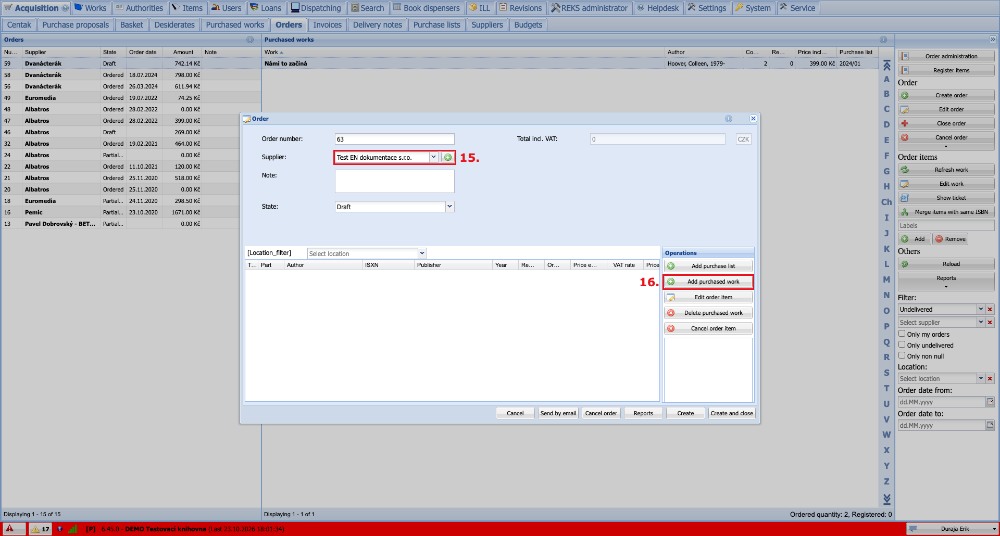Tick the Only non null checkbox

902,355
